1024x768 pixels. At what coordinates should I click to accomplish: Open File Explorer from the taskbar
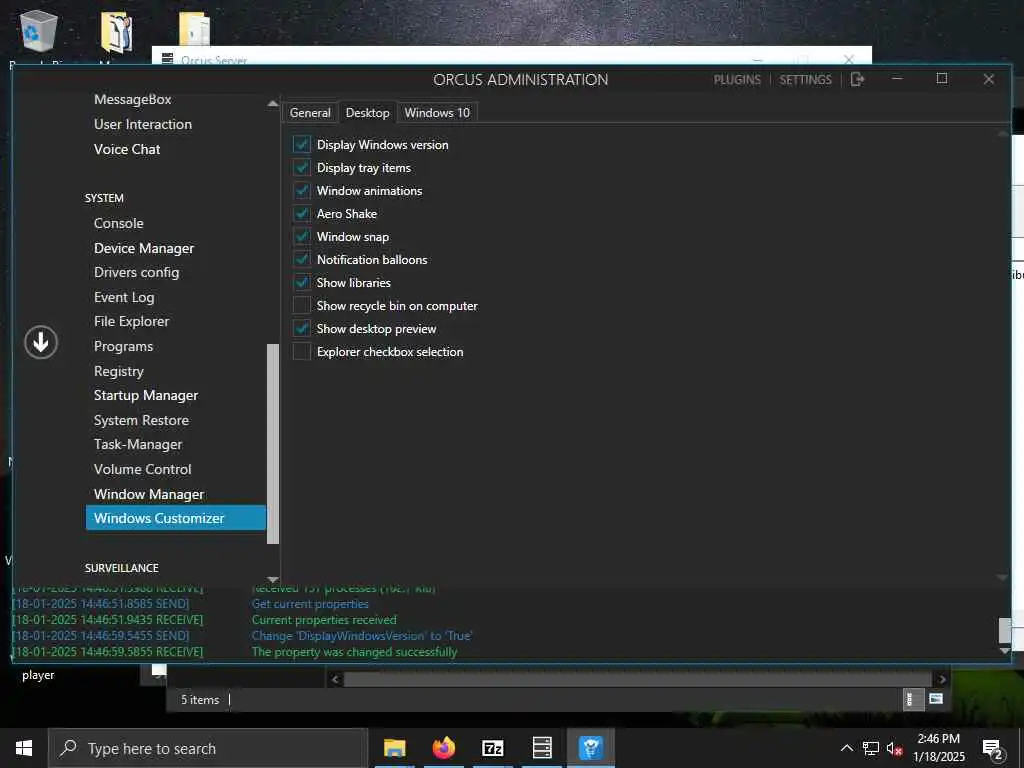point(394,748)
